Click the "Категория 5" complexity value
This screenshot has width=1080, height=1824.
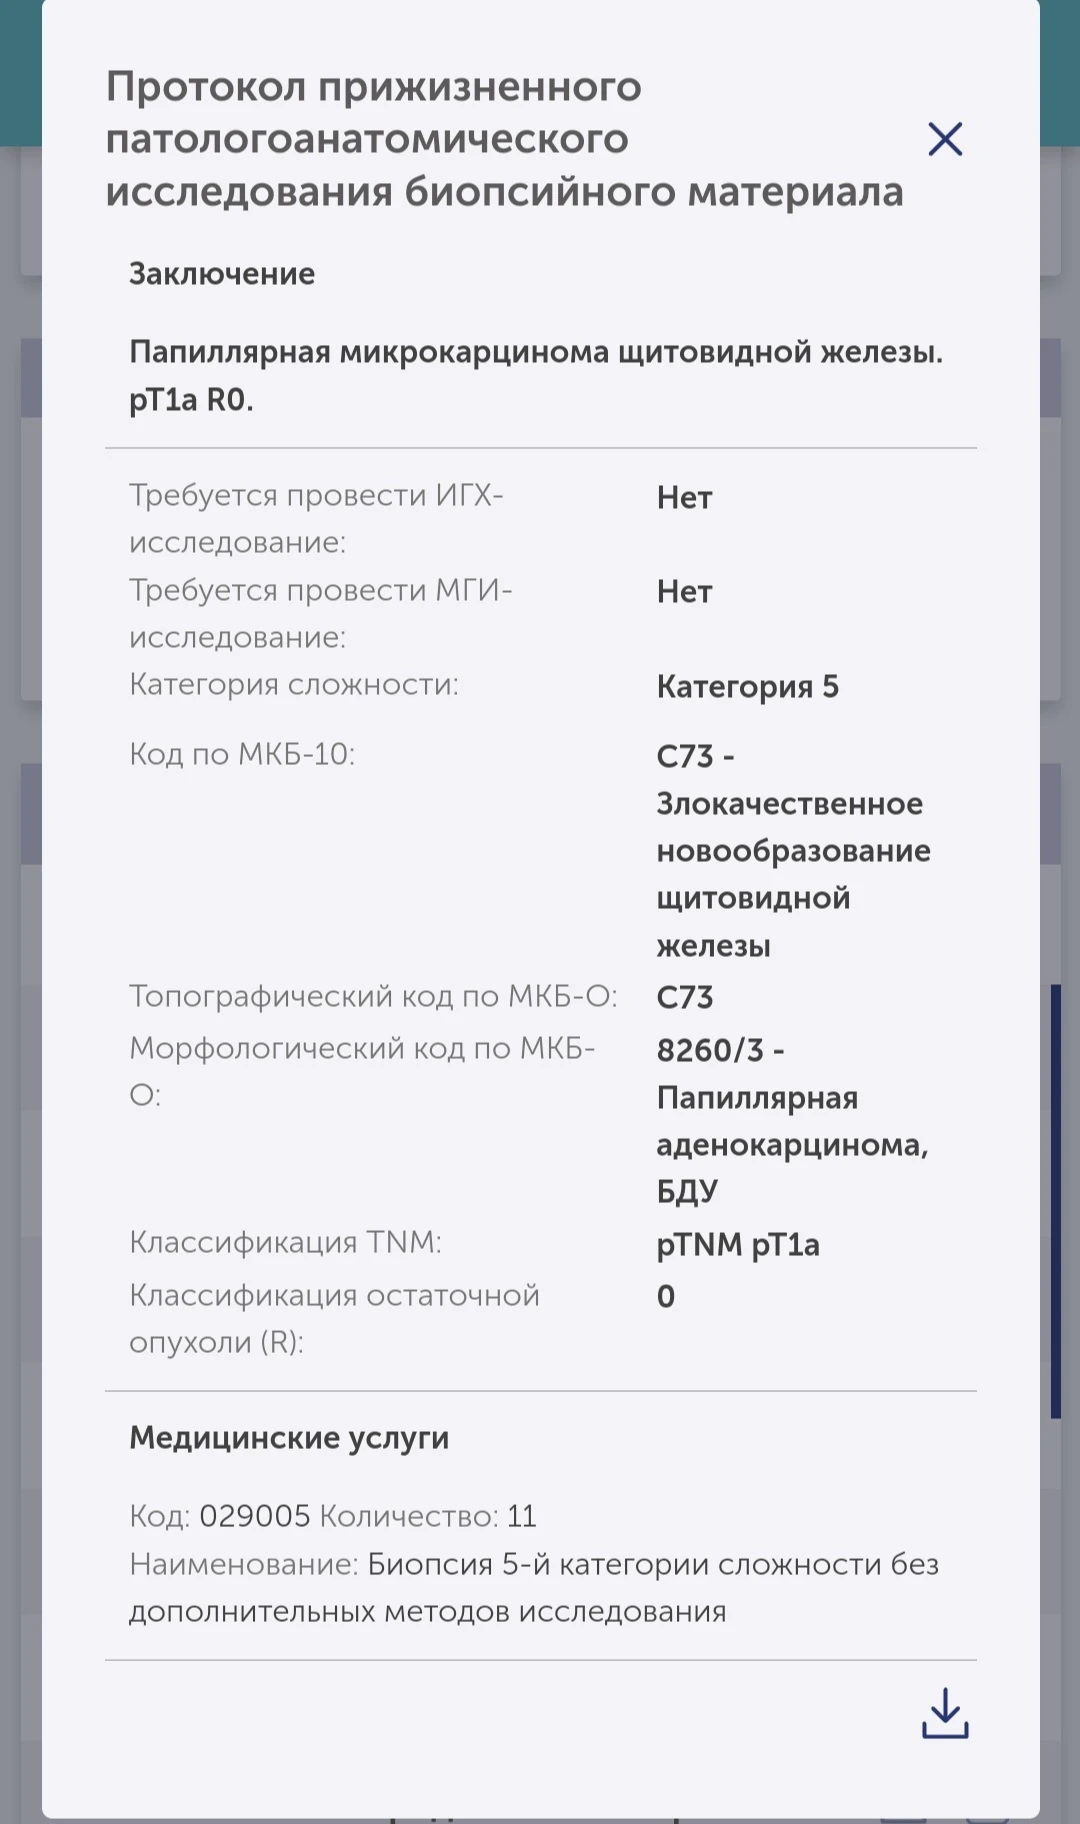[x=747, y=687]
